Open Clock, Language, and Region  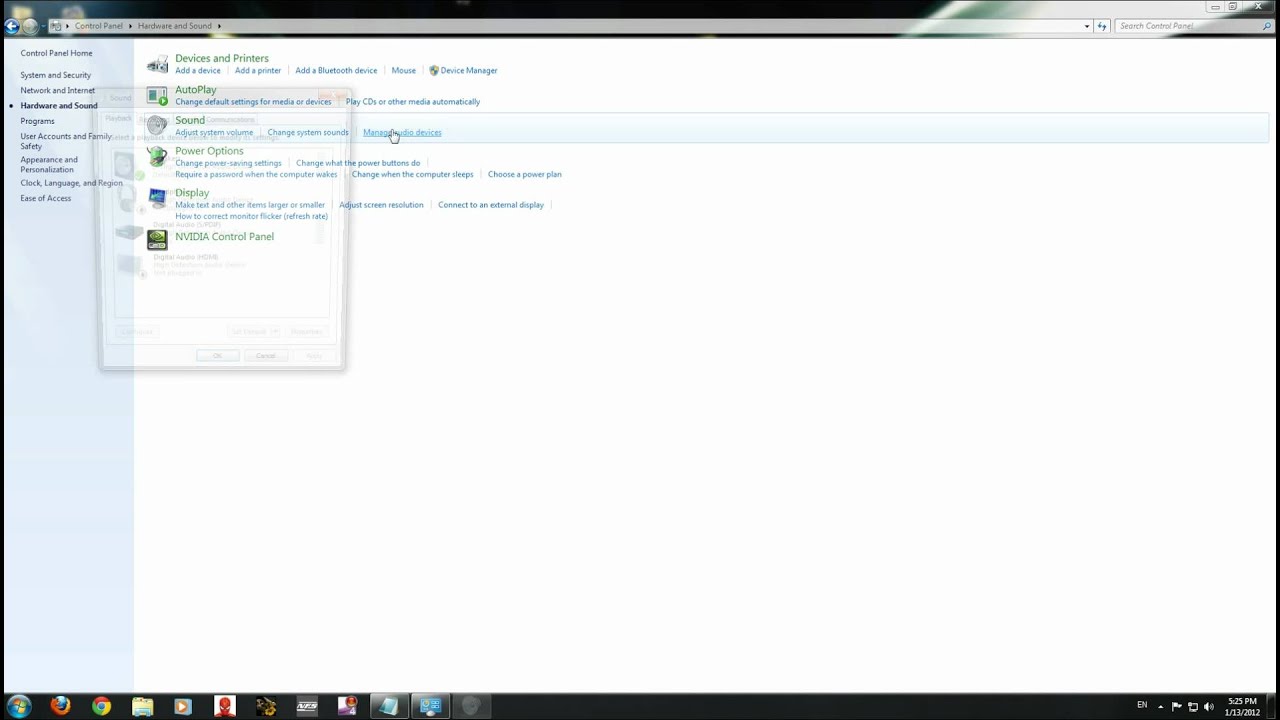[71, 183]
